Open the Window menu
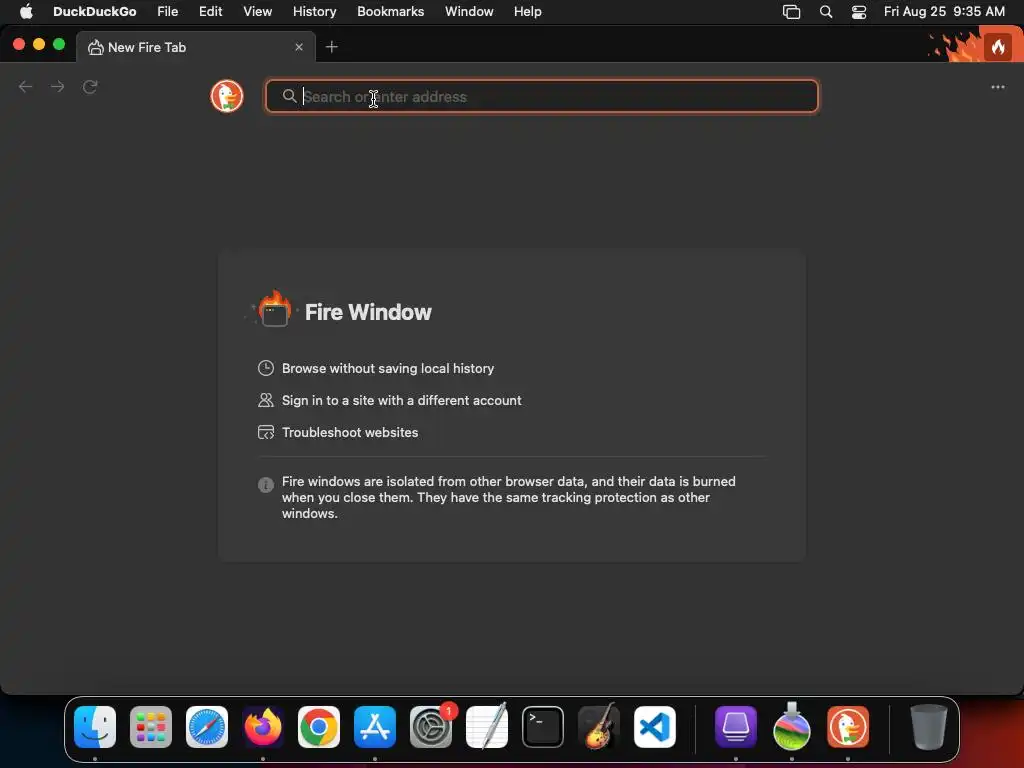 click(x=469, y=12)
